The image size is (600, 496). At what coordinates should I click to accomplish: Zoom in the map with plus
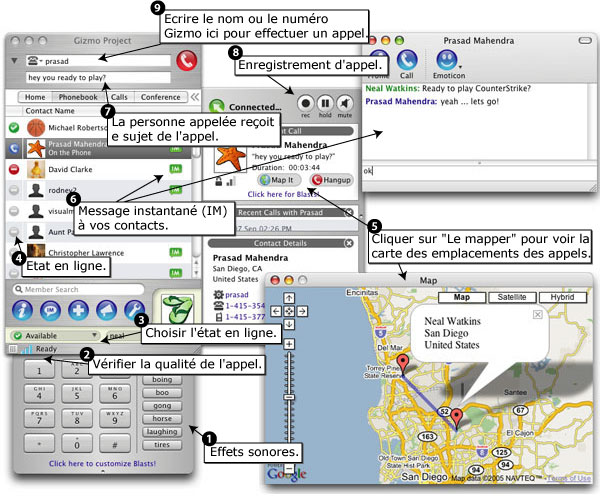[x=289, y=344]
